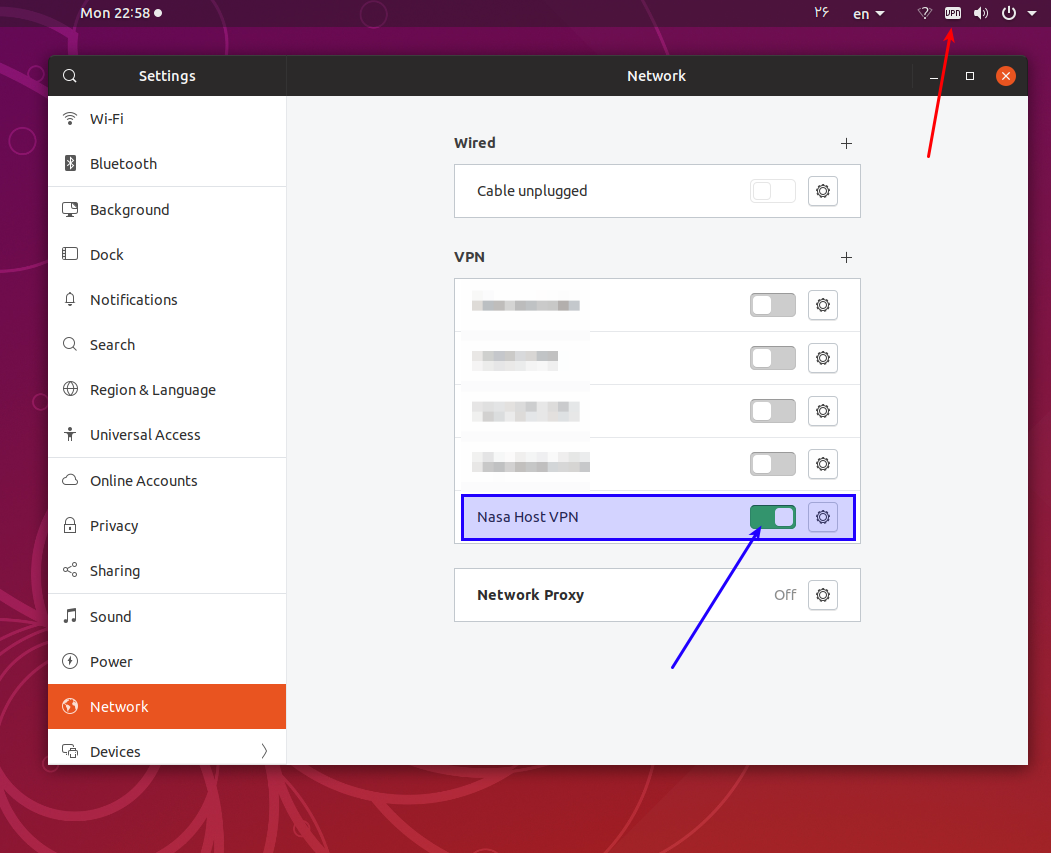Open the en language dropdown
The width and height of the screenshot is (1051, 853).
click(x=869, y=13)
